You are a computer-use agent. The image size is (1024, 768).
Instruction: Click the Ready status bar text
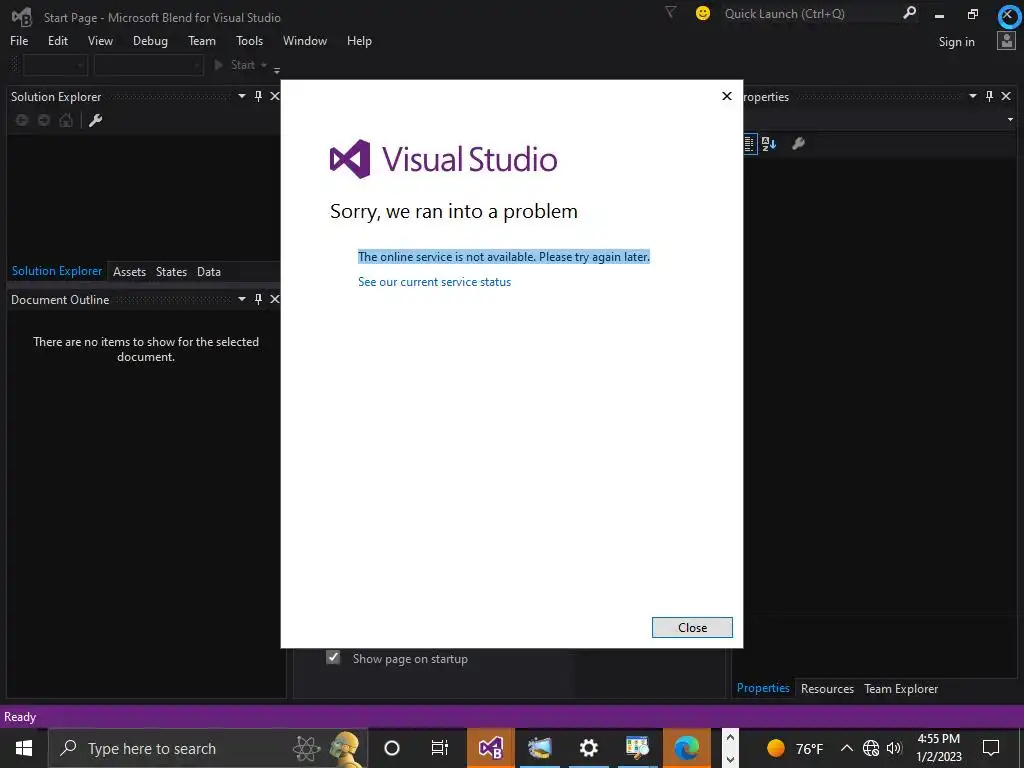[x=20, y=717]
